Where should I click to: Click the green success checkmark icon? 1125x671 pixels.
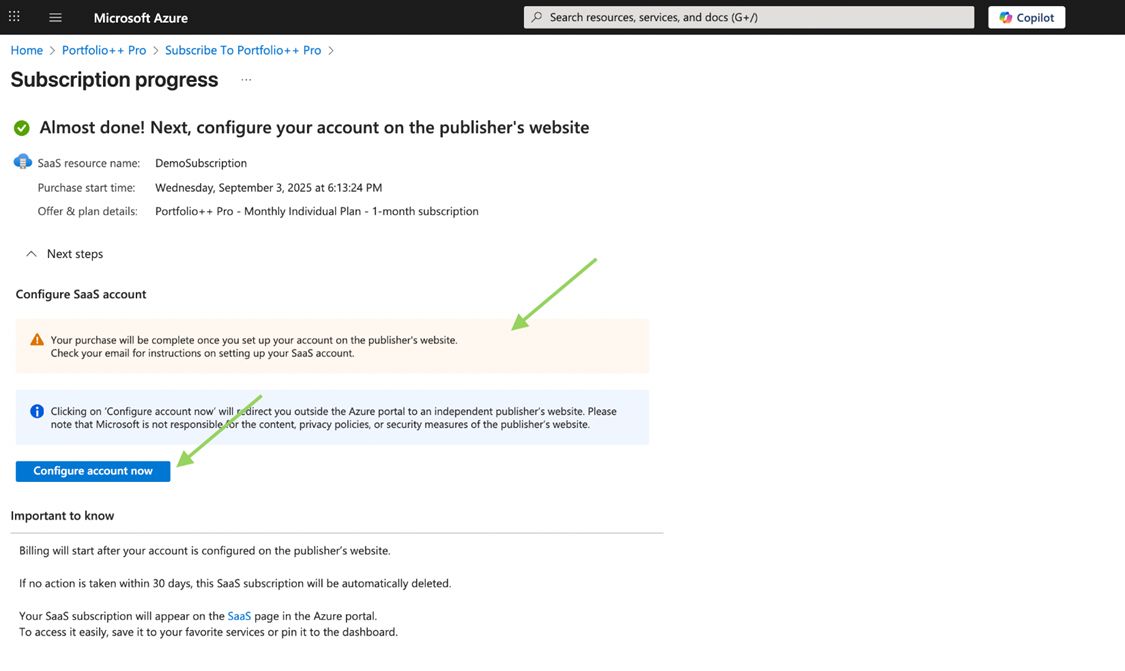(x=21, y=127)
